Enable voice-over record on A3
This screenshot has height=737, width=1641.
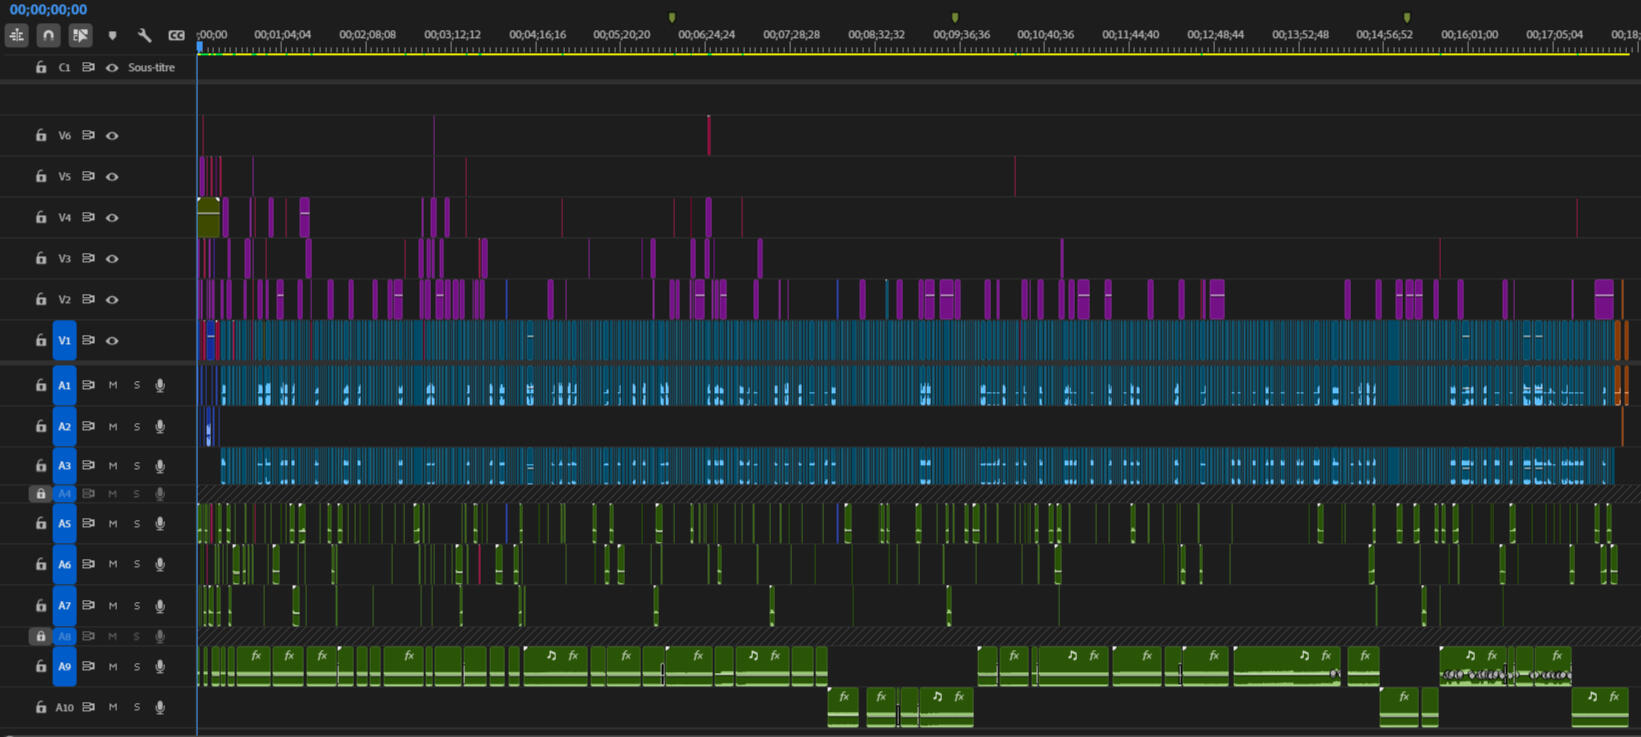tap(160, 466)
